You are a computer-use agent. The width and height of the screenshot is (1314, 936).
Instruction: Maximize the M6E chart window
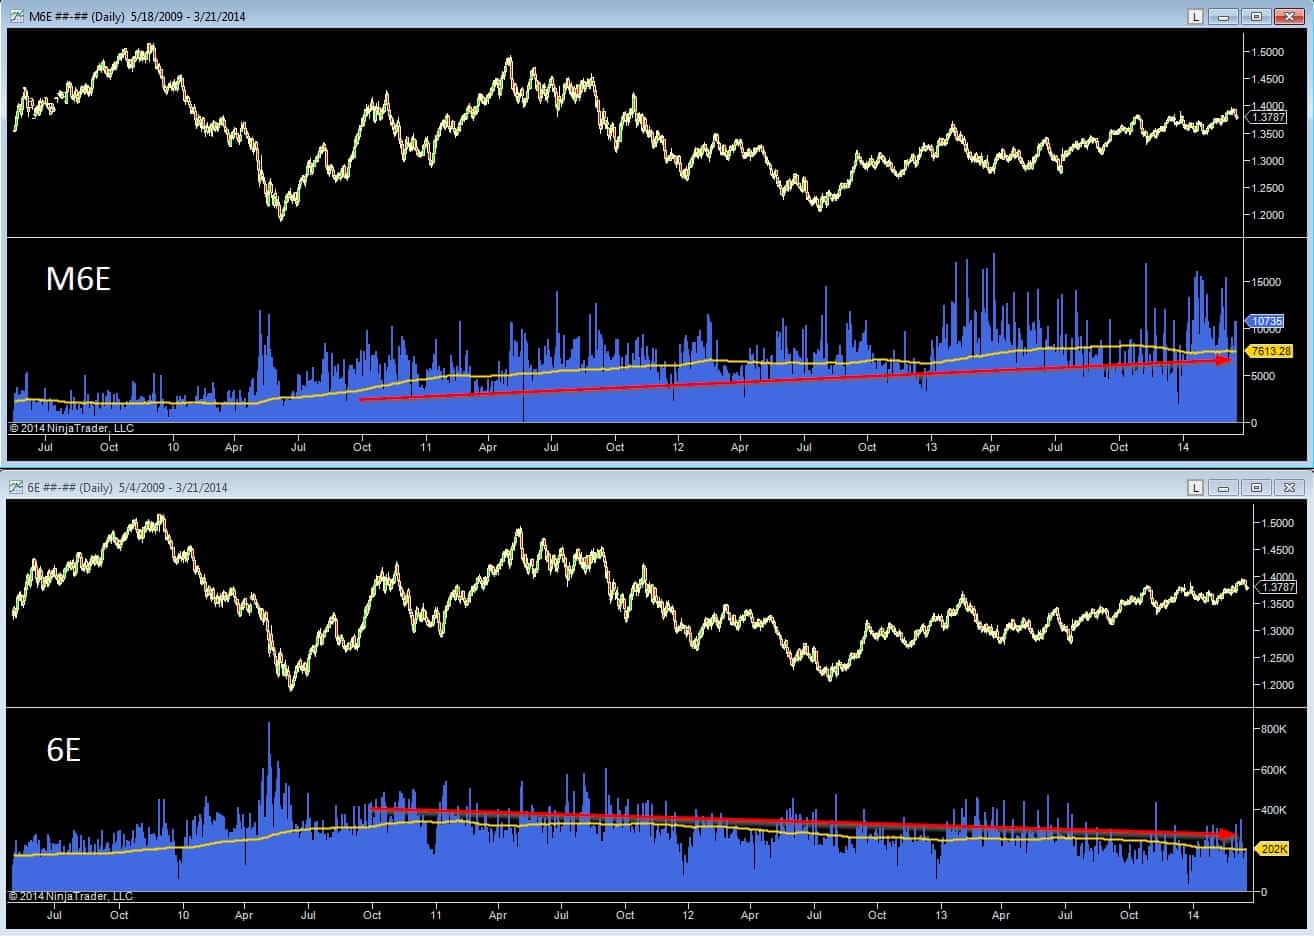click(x=1256, y=16)
